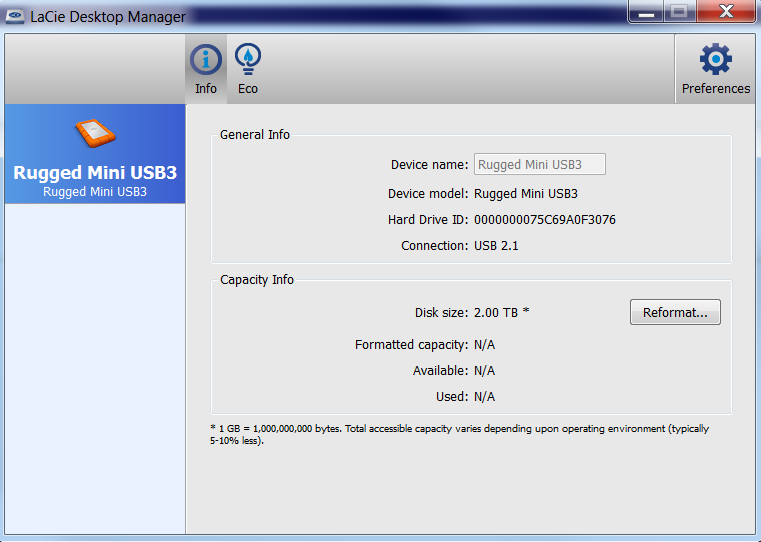
Task: Close the LaCie Desktop Manager window
Action: [726, 11]
